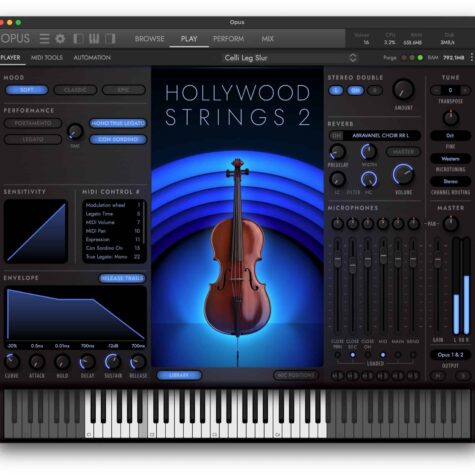The width and height of the screenshot is (475, 475).
Task: Toggle Release Trails in Envelope
Action: pos(122,278)
